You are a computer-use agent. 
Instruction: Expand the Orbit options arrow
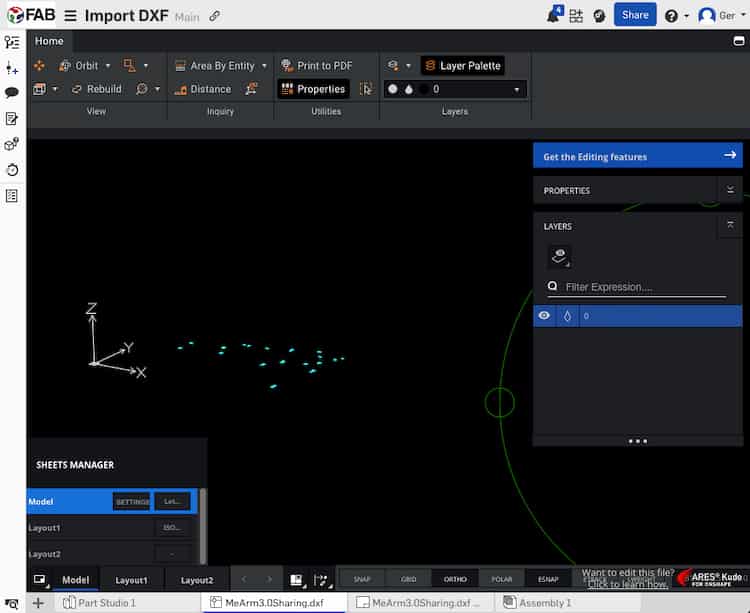click(x=108, y=66)
